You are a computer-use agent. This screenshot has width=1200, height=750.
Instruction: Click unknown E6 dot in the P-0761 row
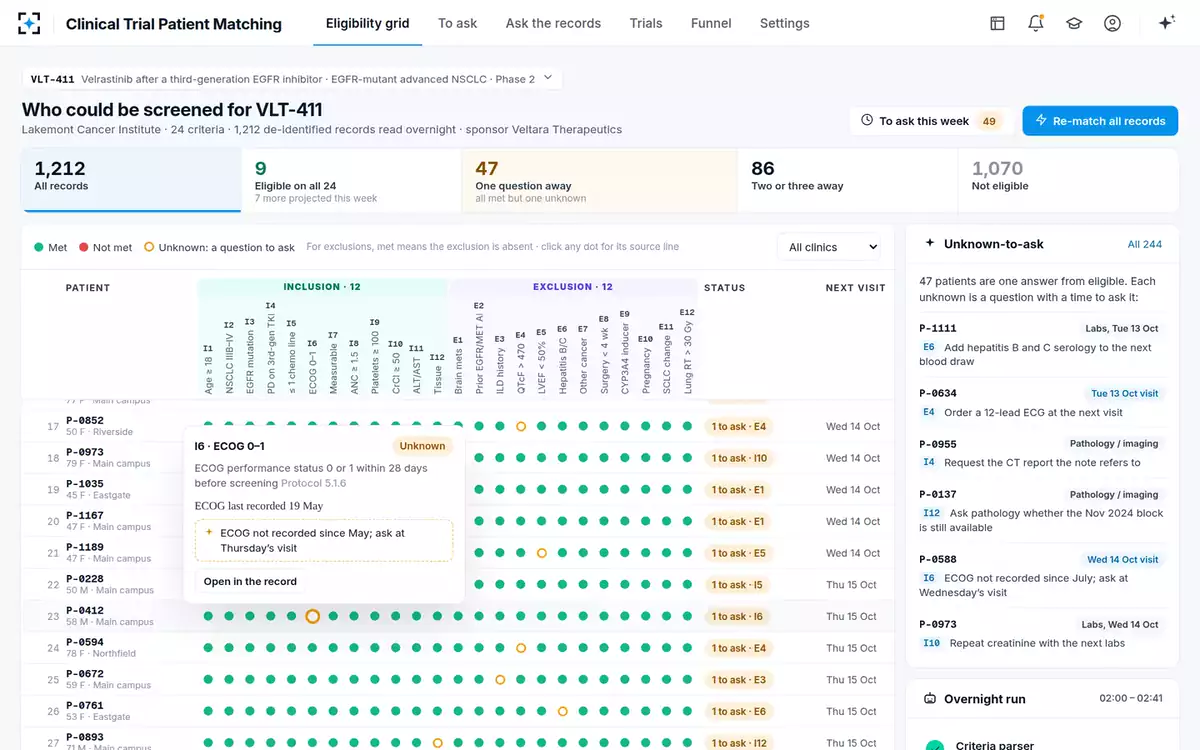click(x=562, y=712)
